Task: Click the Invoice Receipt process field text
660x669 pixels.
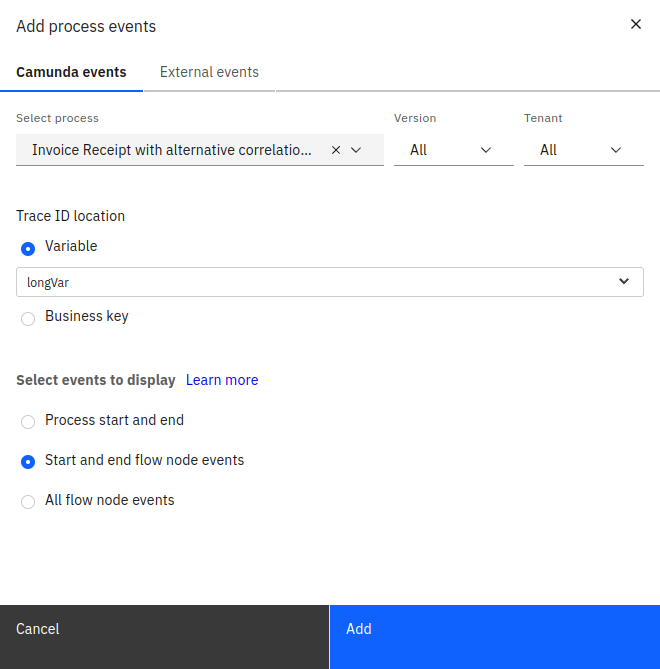Action: [172, 150]
